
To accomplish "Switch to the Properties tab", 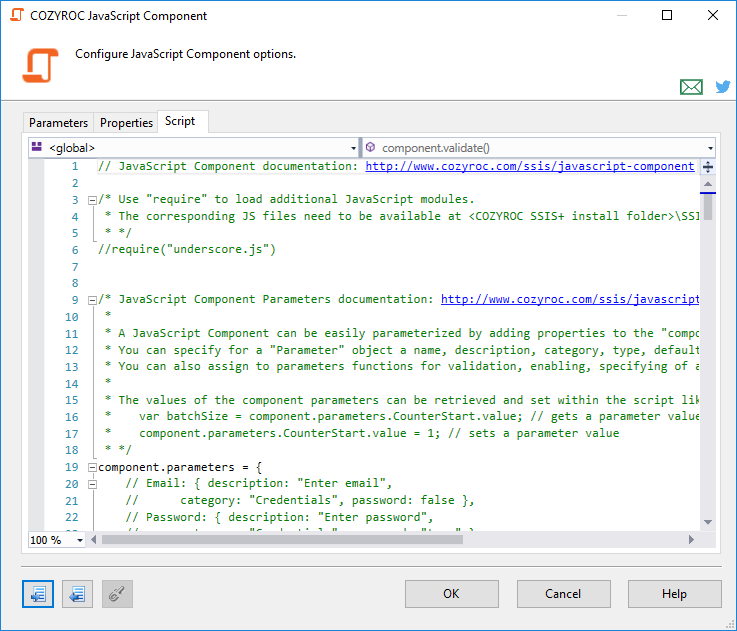I will (x=126, y=123).
